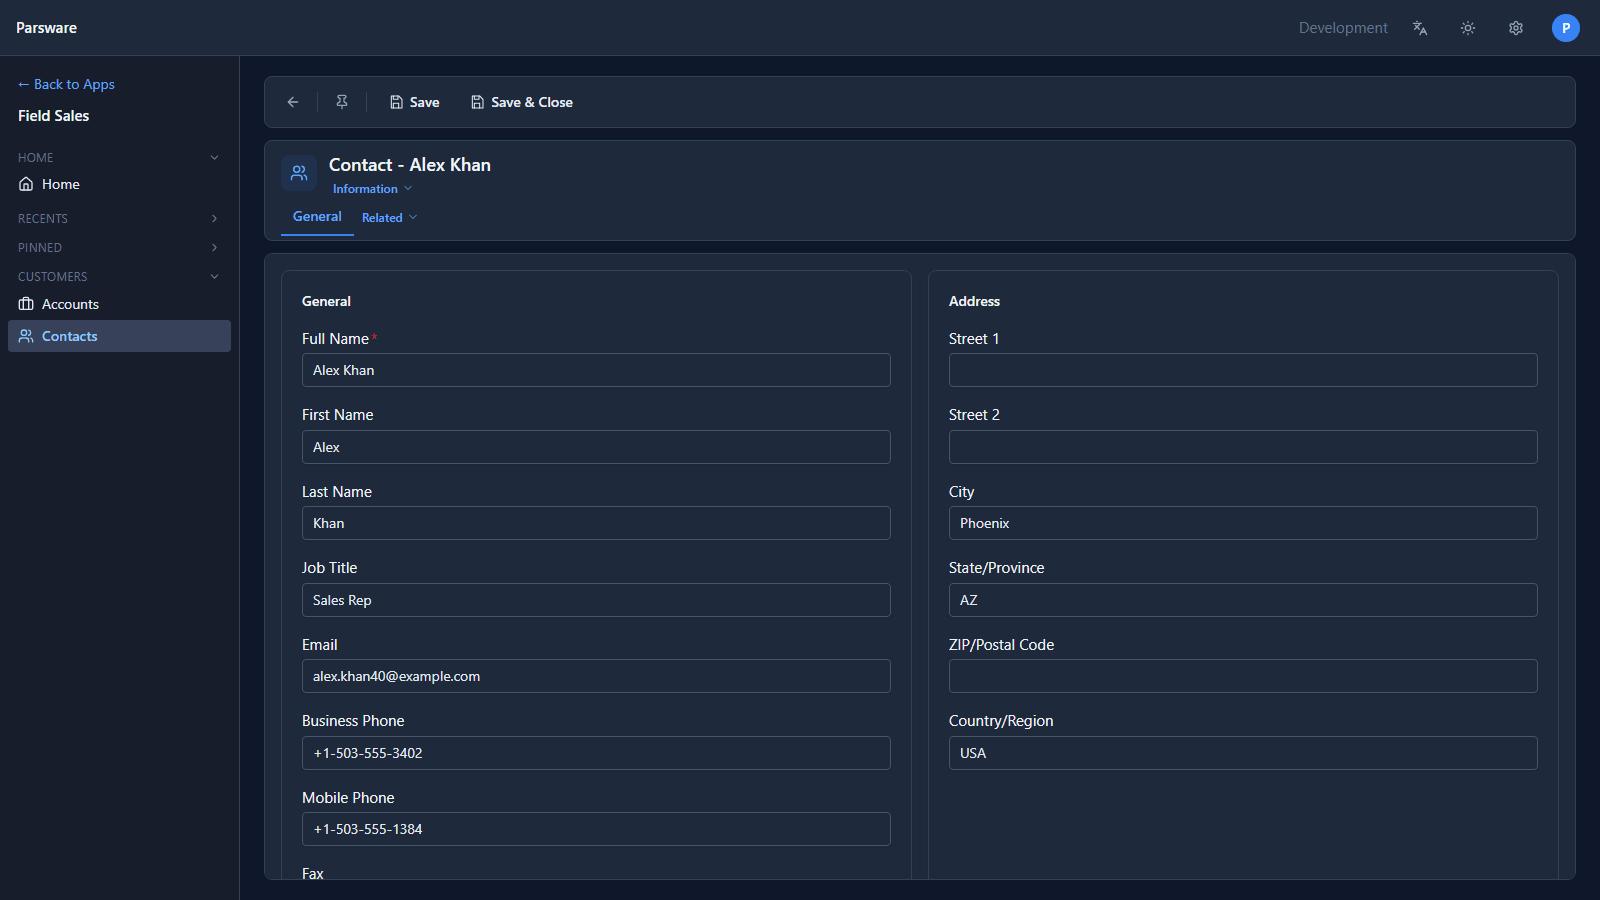Open the user profile avatar P
Image resolution: width=1600 pixels, height=900 pixels.
point(1566,28)
